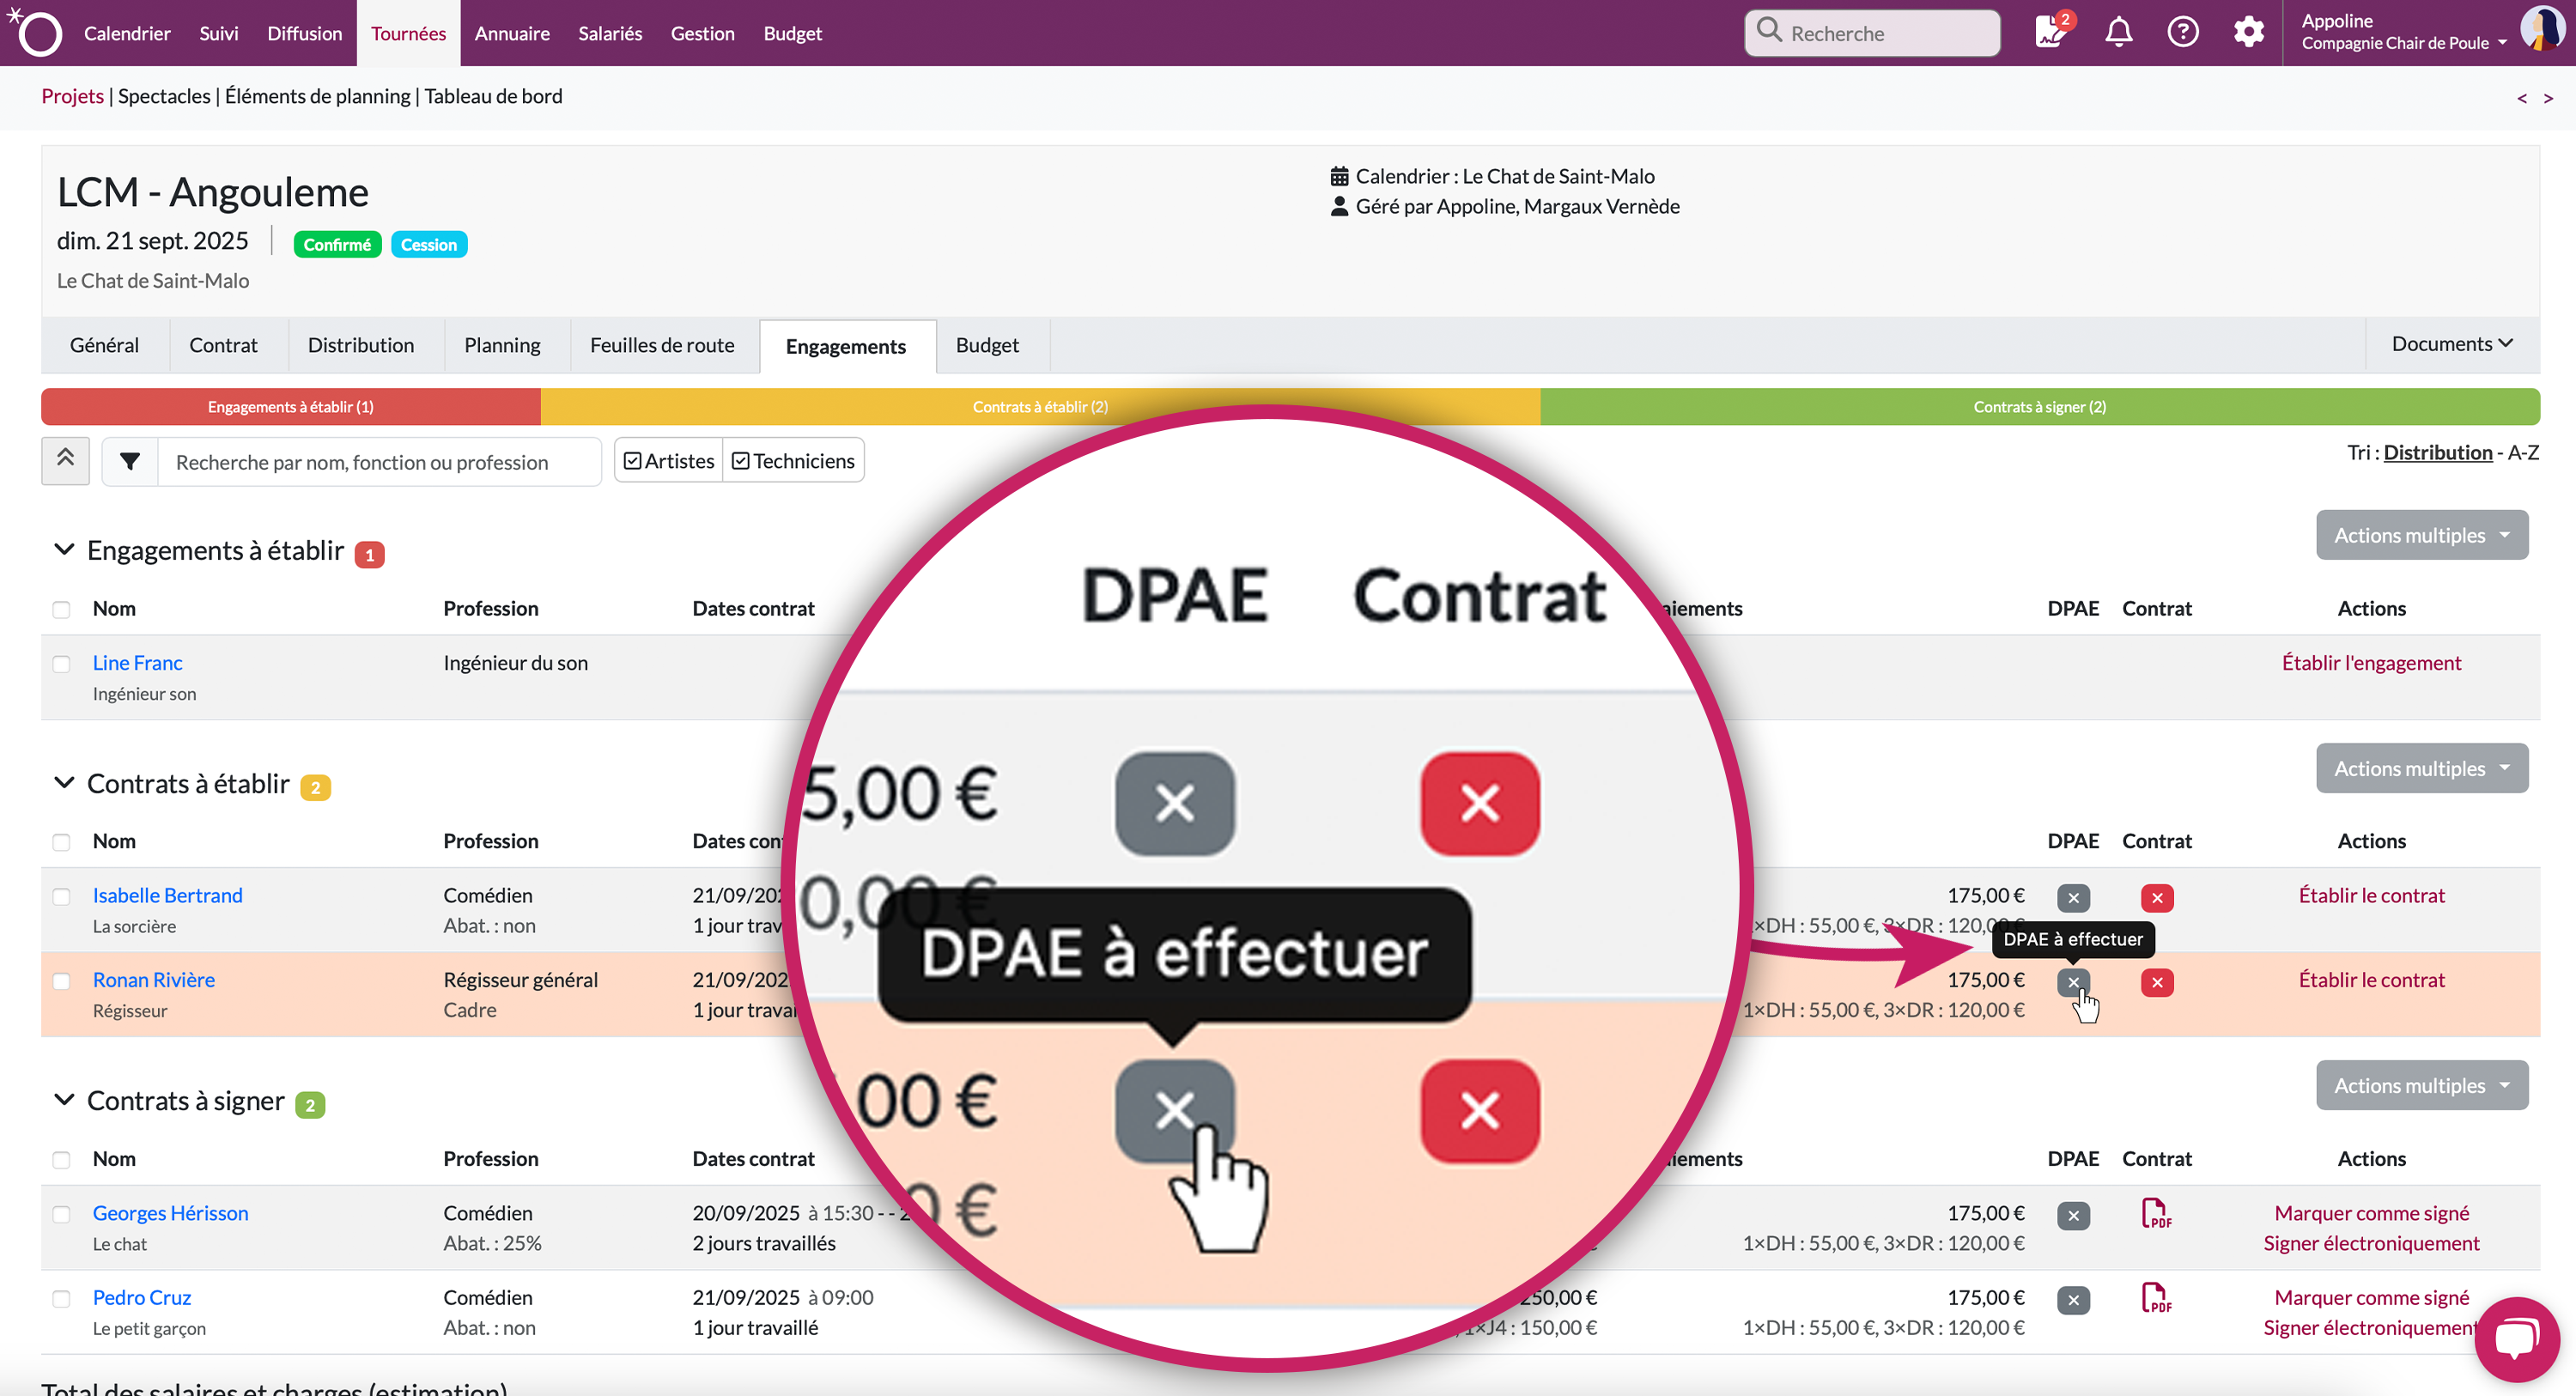2576x1396 pixels.
Task: Switch to the Feuilles de route tab
Action: pos(661,345)
